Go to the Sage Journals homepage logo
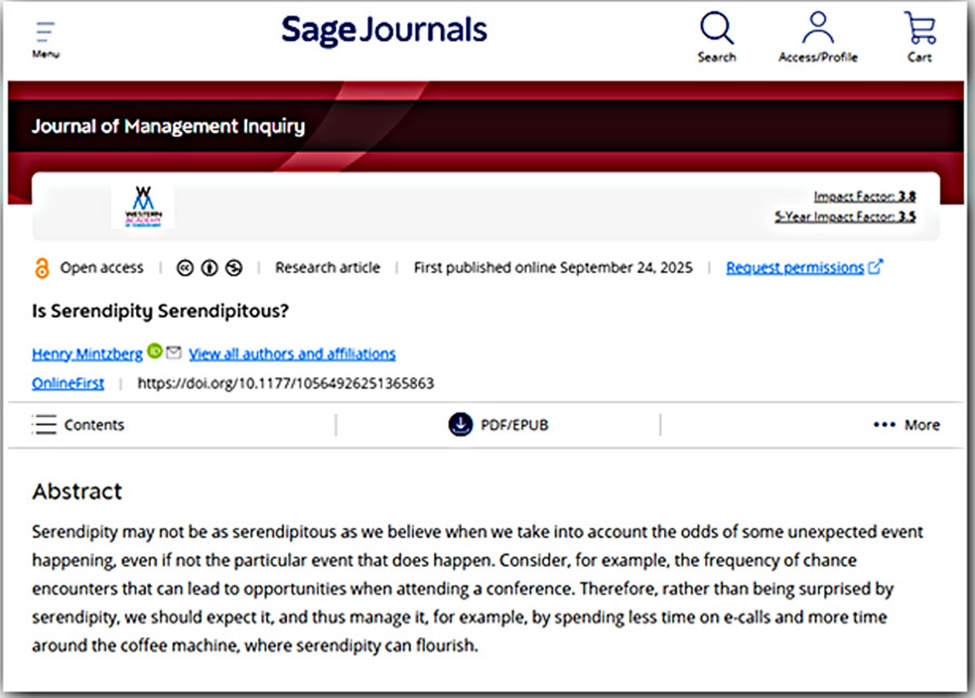The image size is (975, 698). click(384, 31)
